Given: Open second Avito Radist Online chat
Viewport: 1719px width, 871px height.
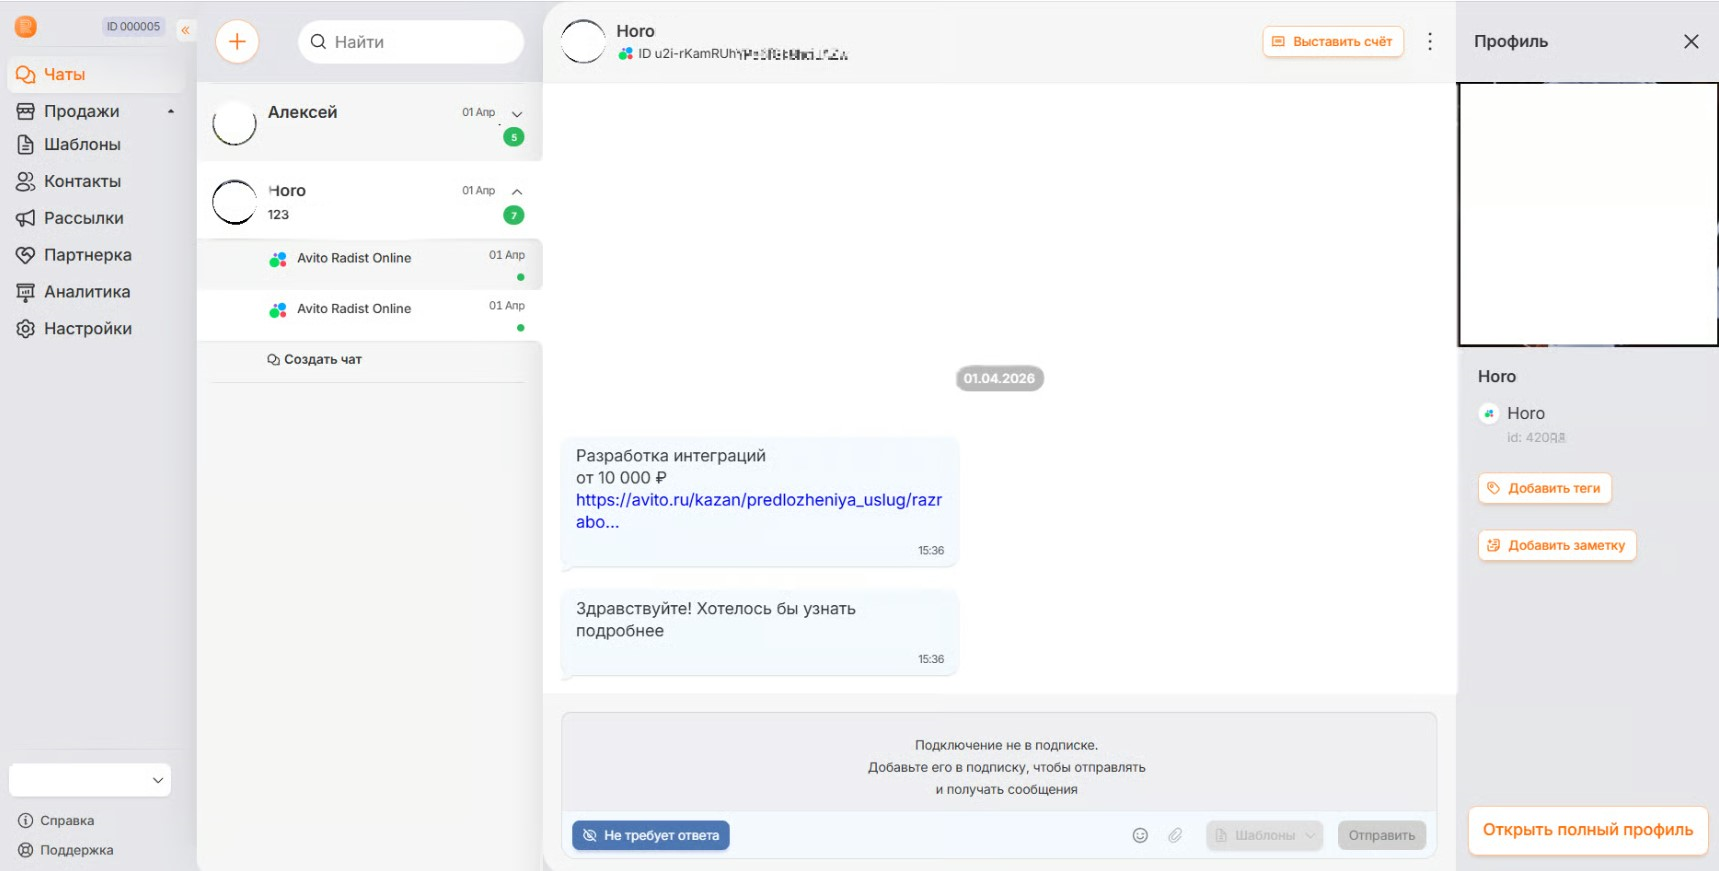Looking at the screenshot, I should point(370,316).
